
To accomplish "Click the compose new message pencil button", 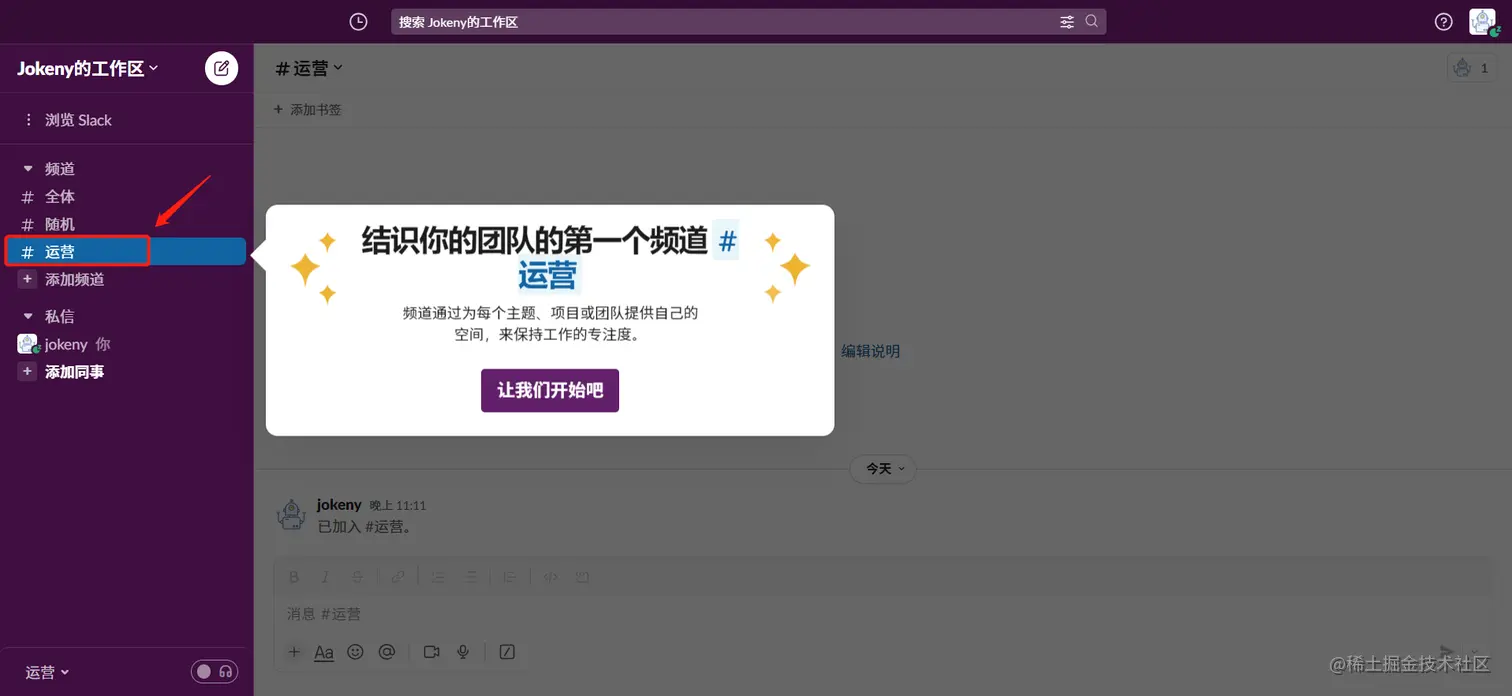I will [x=222, y=68].
